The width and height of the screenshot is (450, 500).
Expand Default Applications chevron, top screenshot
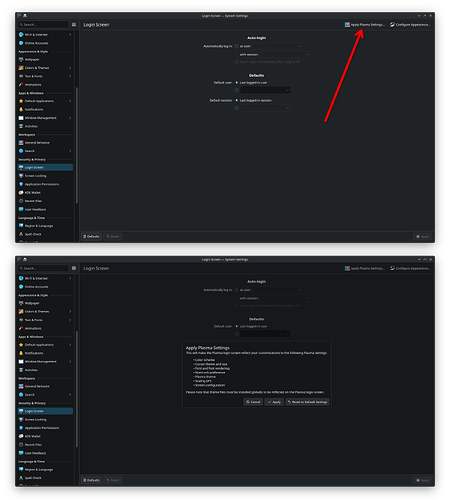[70, 101]
